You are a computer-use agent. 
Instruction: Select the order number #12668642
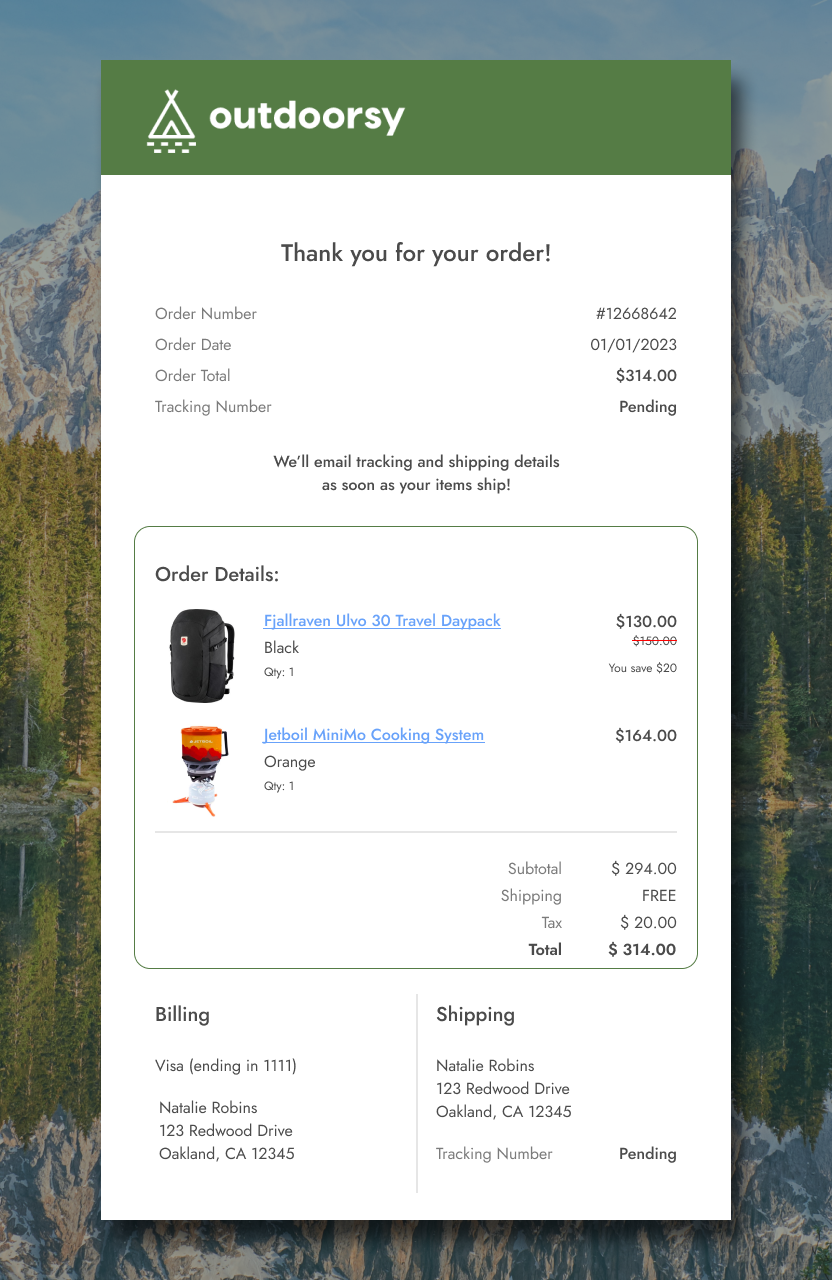[637, 313]
